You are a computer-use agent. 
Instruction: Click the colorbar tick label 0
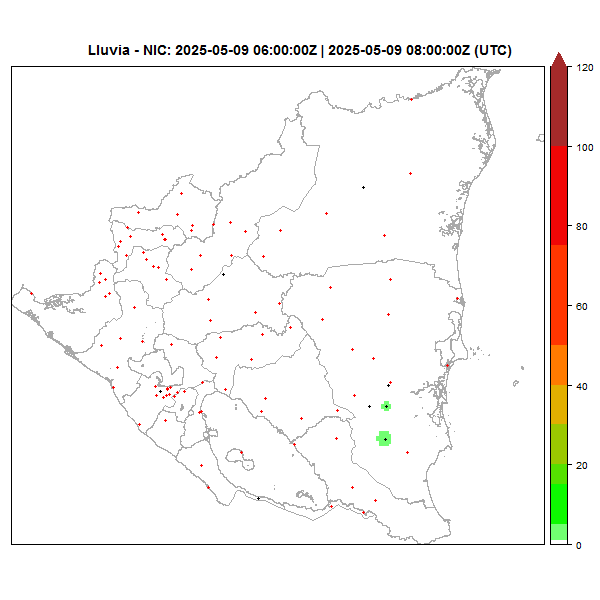[579, 545]
